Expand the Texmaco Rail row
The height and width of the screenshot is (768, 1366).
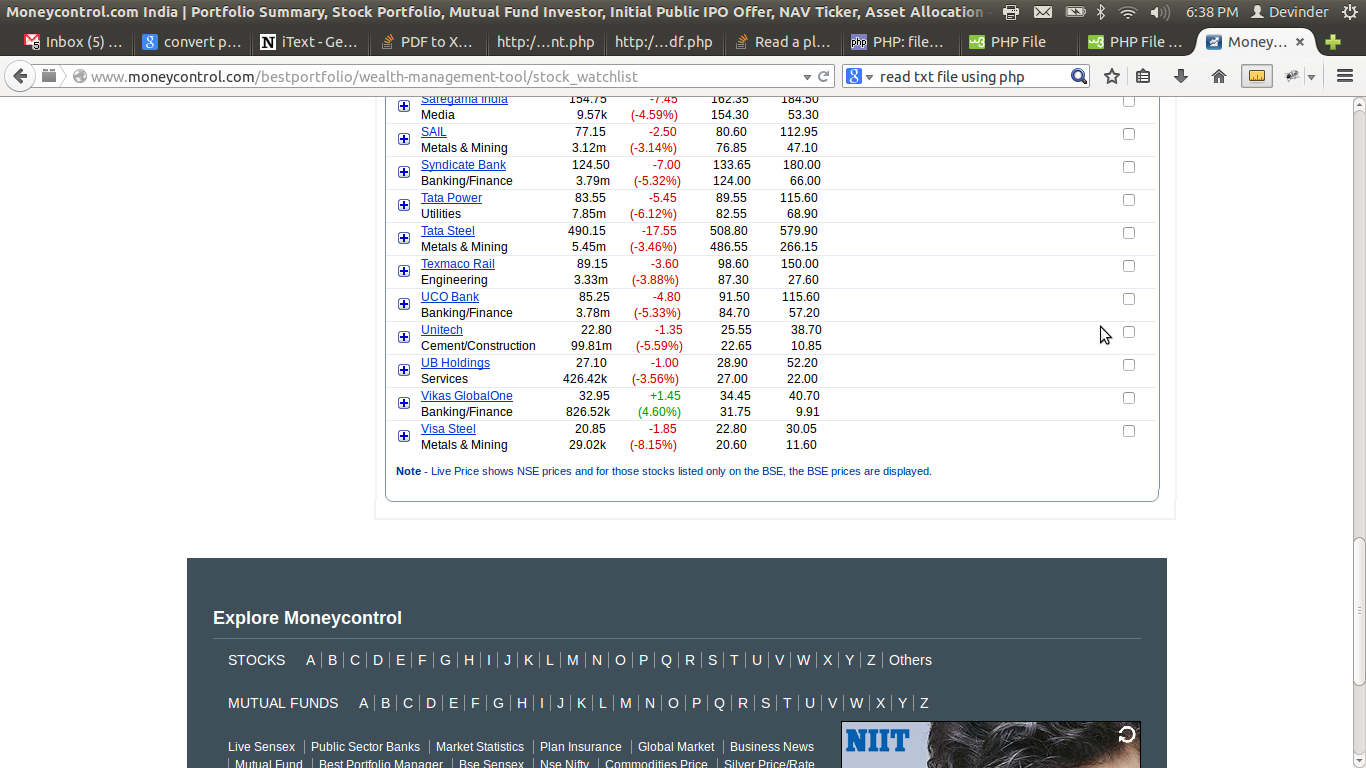[x=404, y=271]
